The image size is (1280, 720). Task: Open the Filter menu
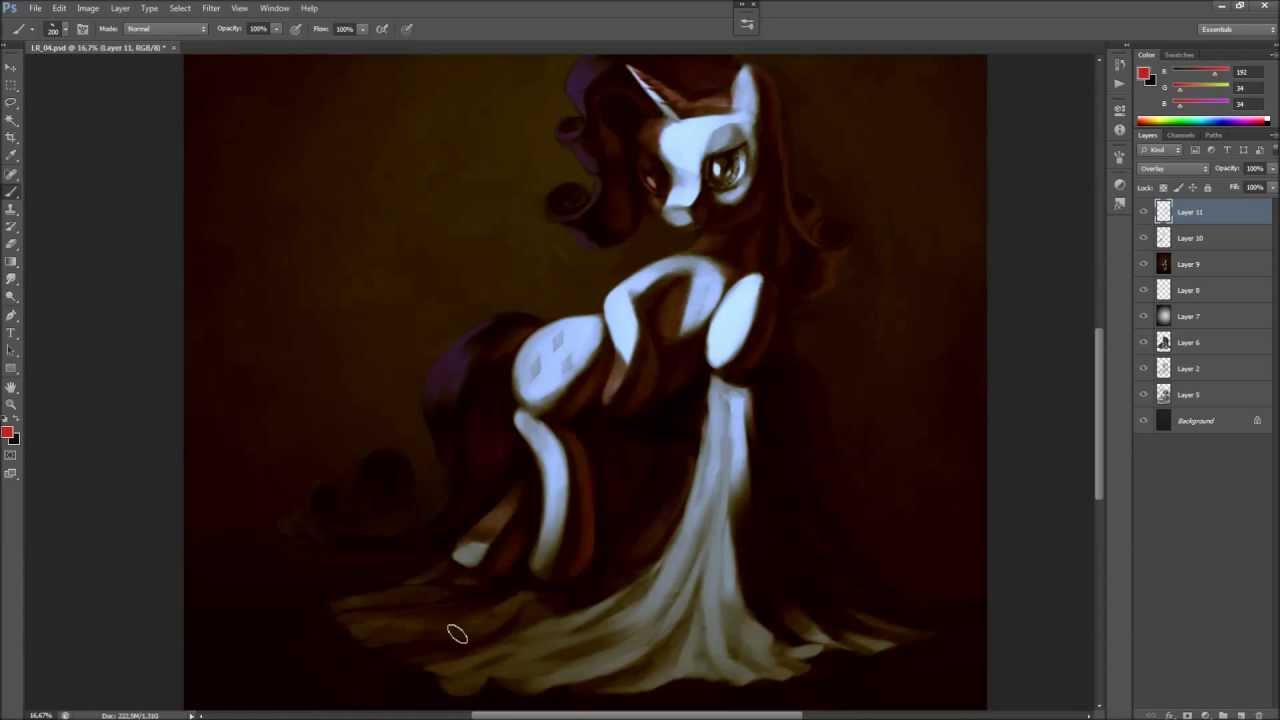(x=211, y=8)
